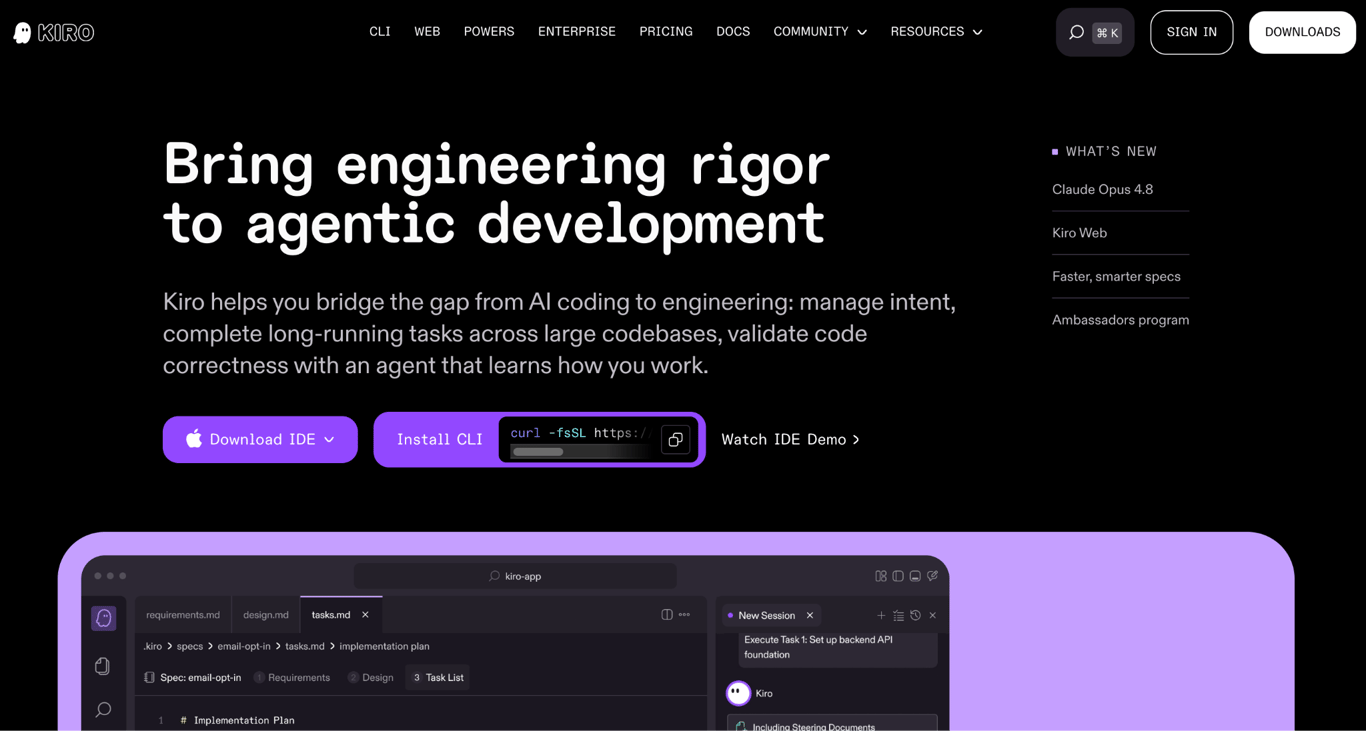Open the Docs page
Image resolution: width=1366 pixels, height=731 pixels.
[733, 32]
